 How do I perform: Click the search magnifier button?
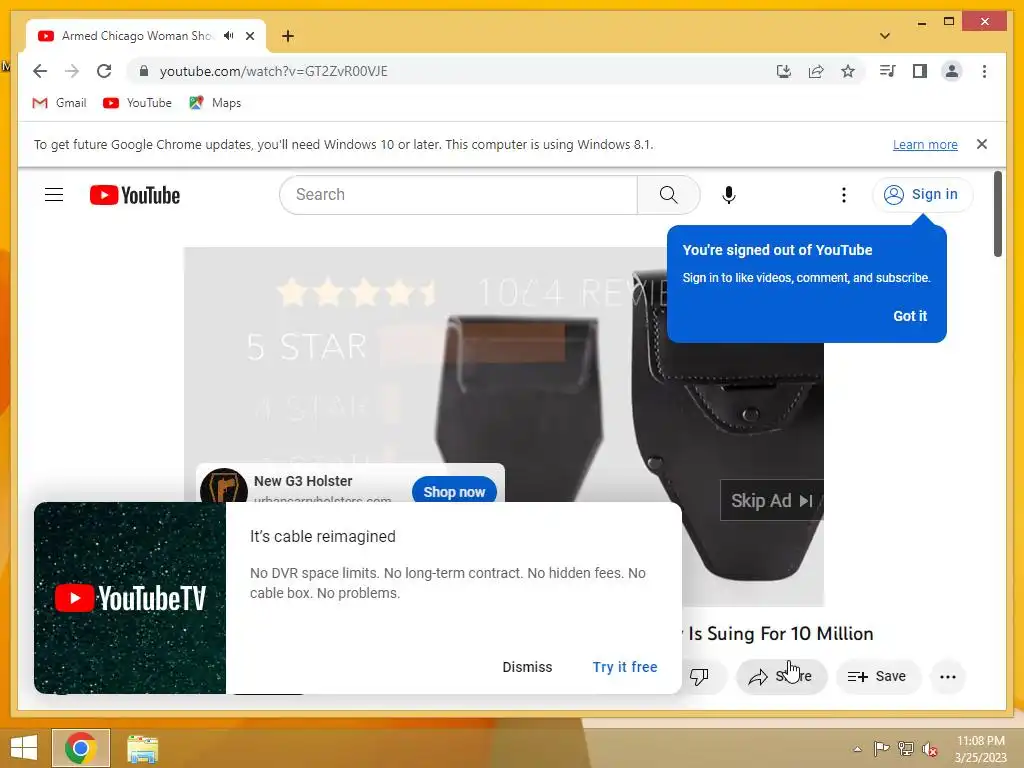pos(668,195)
